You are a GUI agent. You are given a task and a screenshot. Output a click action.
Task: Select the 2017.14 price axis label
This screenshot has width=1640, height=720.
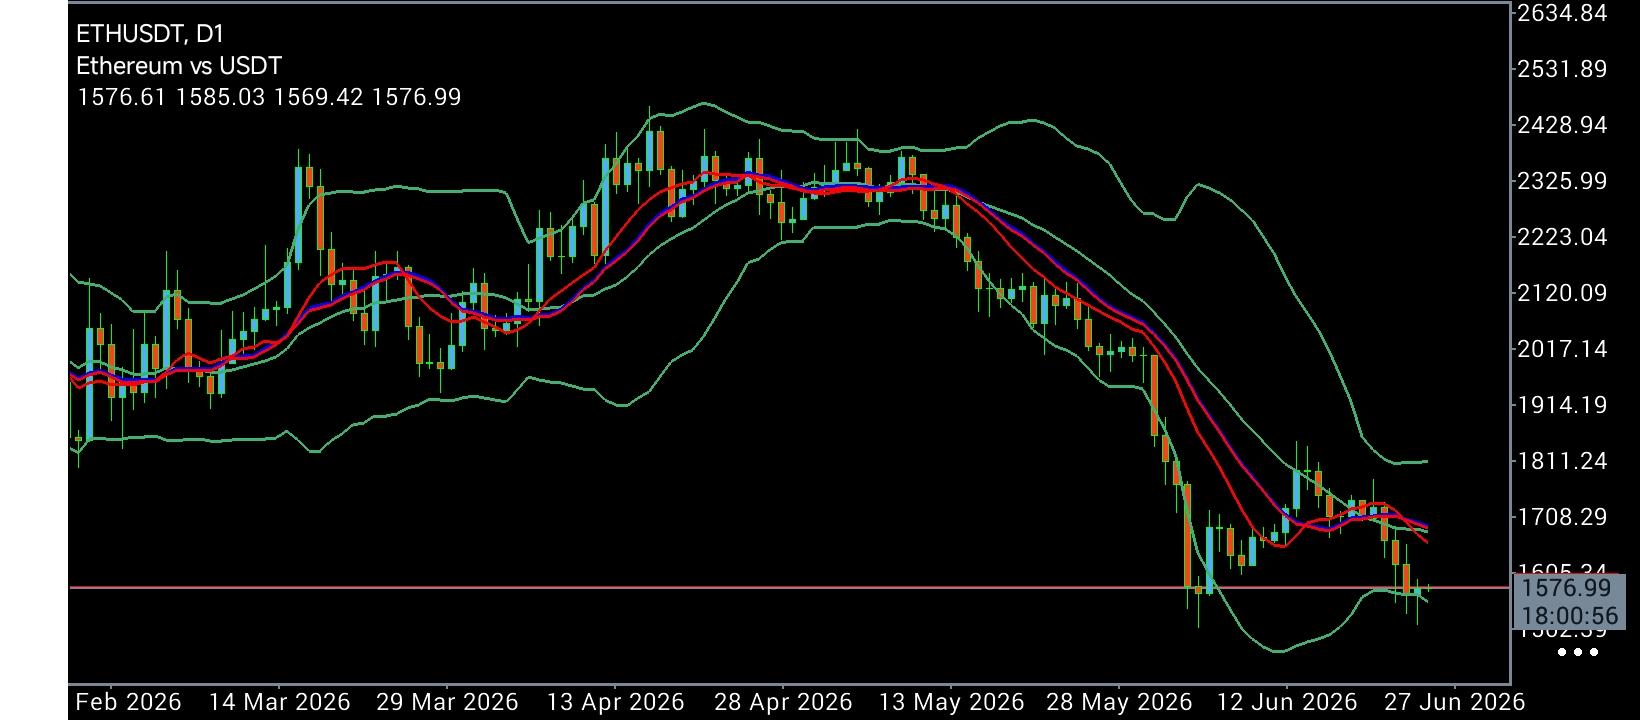[1562, 349]
